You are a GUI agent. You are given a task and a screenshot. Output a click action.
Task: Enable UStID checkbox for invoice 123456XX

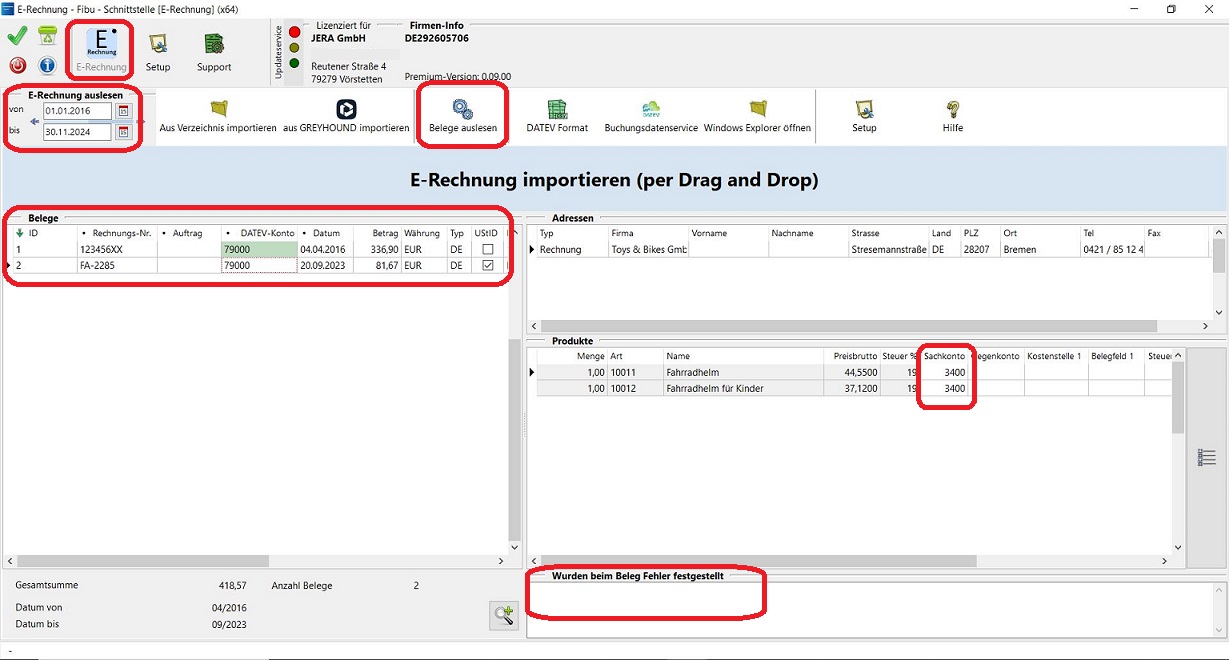tap(487, 249)
